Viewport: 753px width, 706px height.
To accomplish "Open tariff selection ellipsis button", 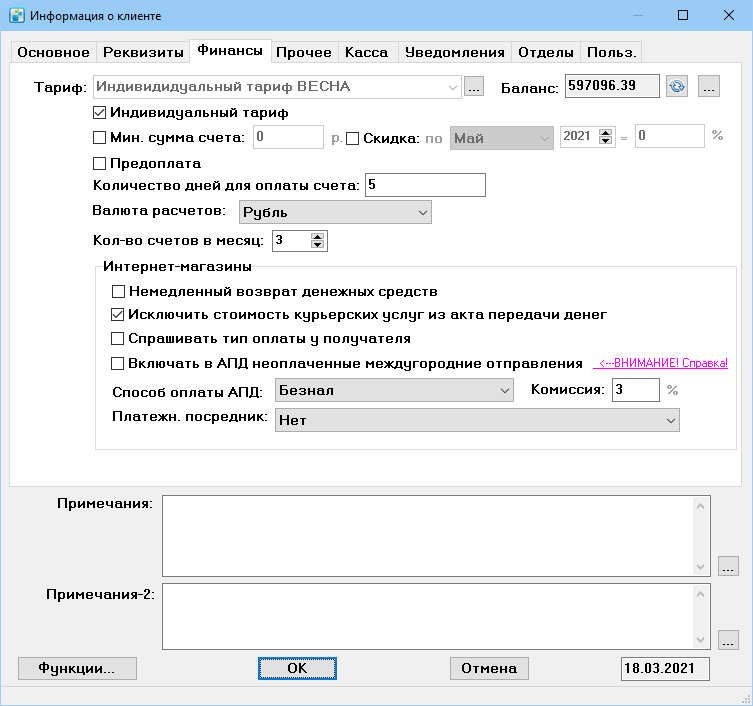I will click(x=474, y=87).
